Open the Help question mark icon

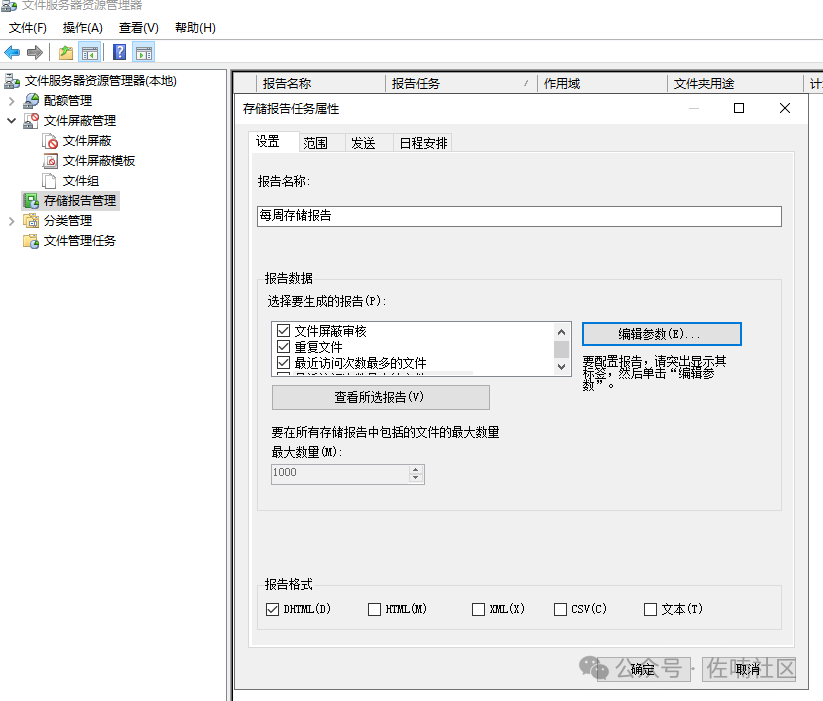coord(120,52)
